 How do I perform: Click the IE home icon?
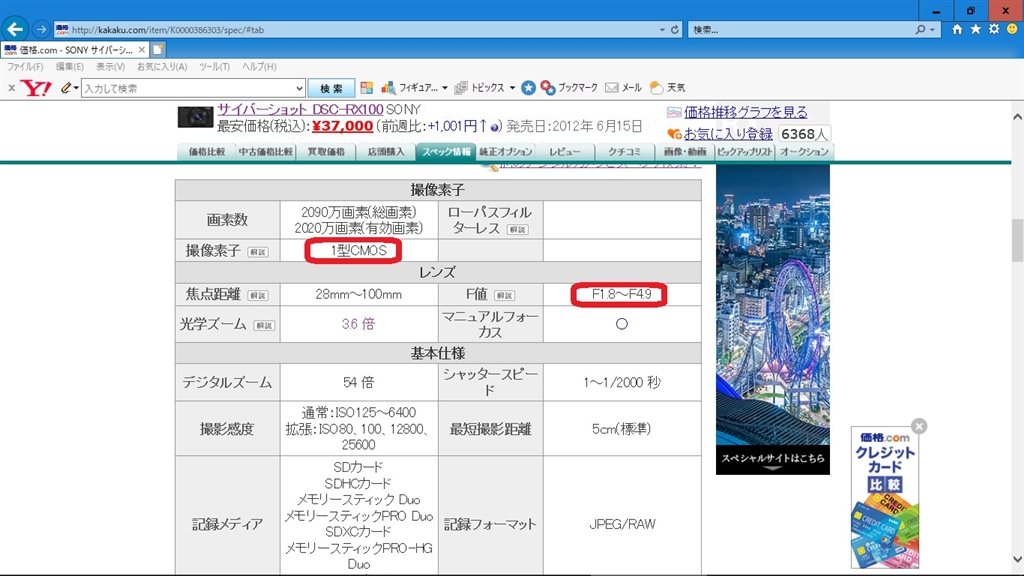click(x=958, y=30)
